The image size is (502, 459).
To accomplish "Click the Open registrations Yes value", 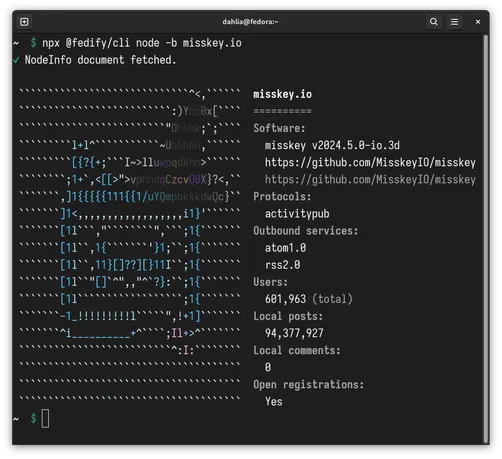I will point(274,402).
